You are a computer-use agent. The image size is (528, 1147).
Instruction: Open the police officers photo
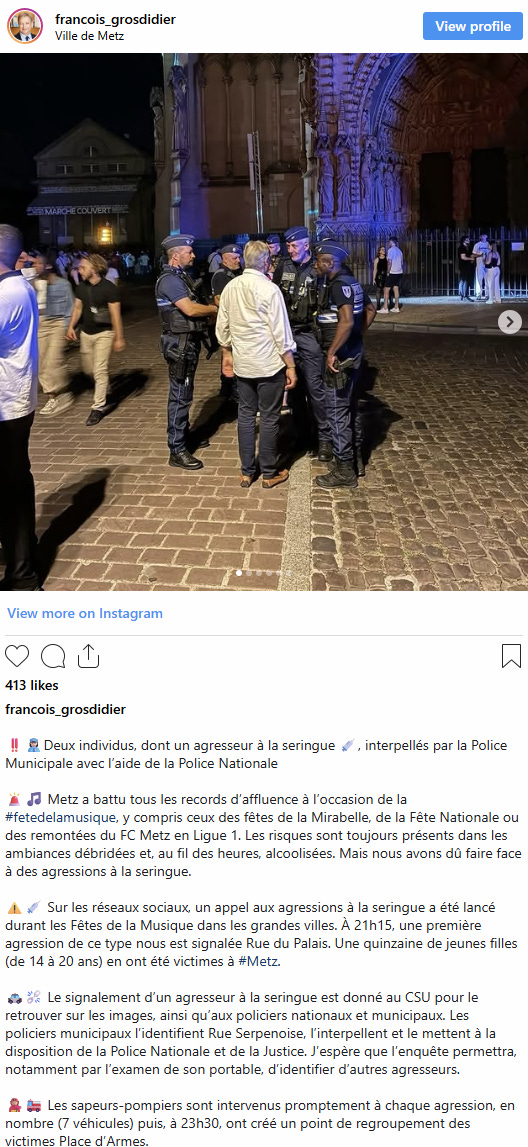click(x=264, y=322)
